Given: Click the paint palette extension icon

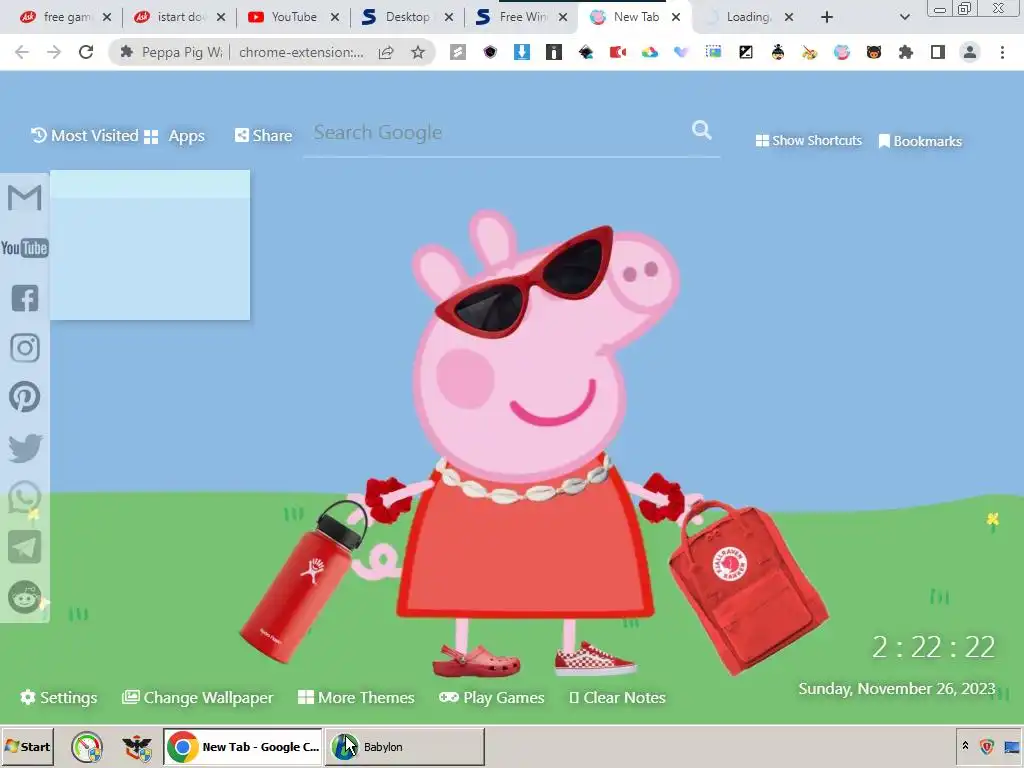Looking at the screenshot, I should tap(810, 52).
